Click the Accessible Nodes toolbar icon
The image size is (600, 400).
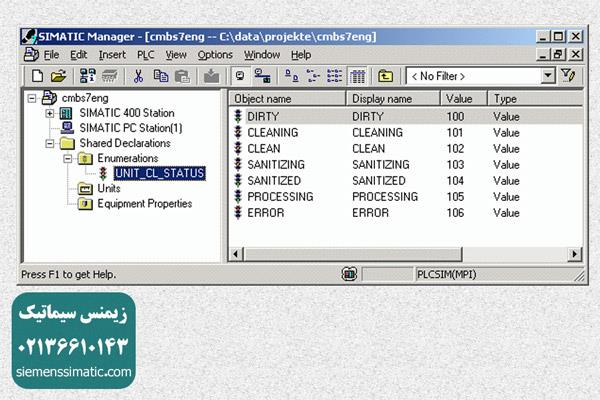[x=87, y=76]
